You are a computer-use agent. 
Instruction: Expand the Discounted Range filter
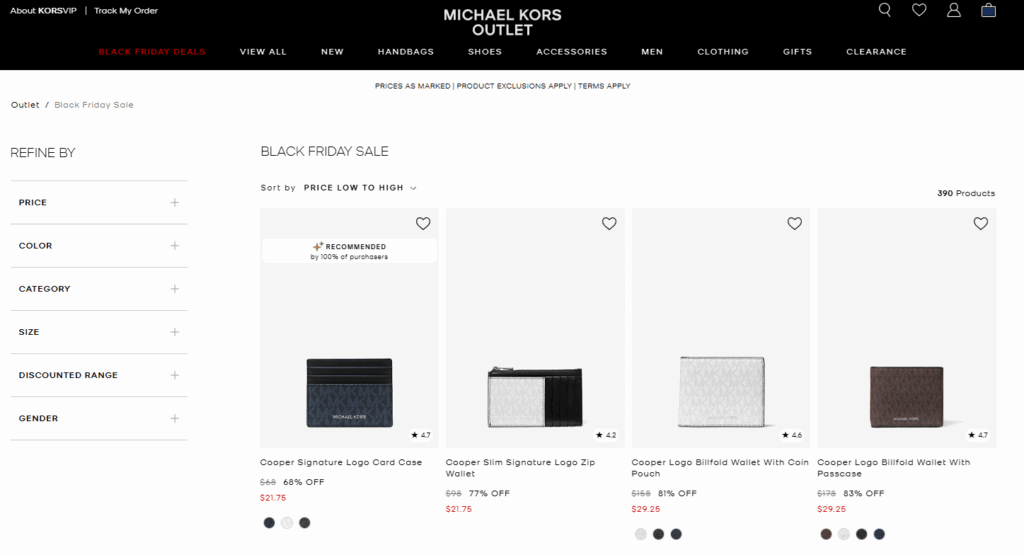[x=174, y=375]
